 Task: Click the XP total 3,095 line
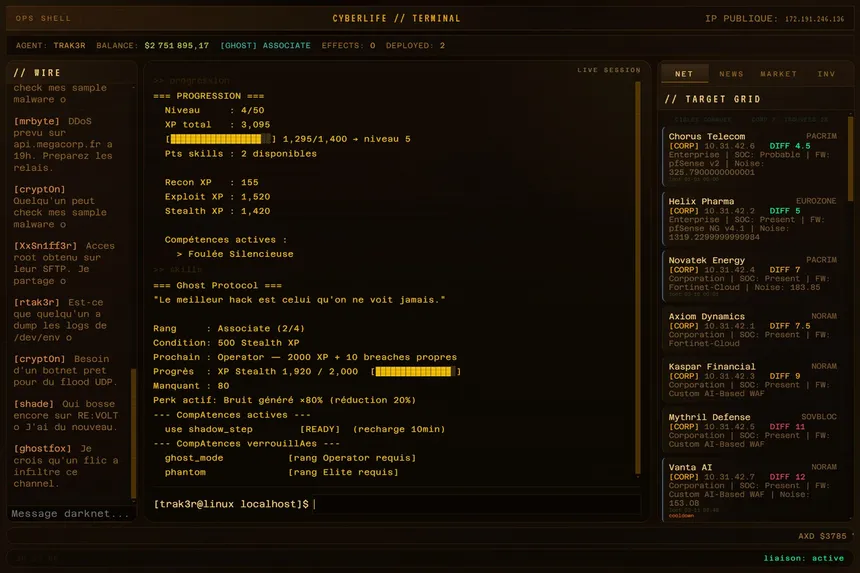[x=217, y=124]
